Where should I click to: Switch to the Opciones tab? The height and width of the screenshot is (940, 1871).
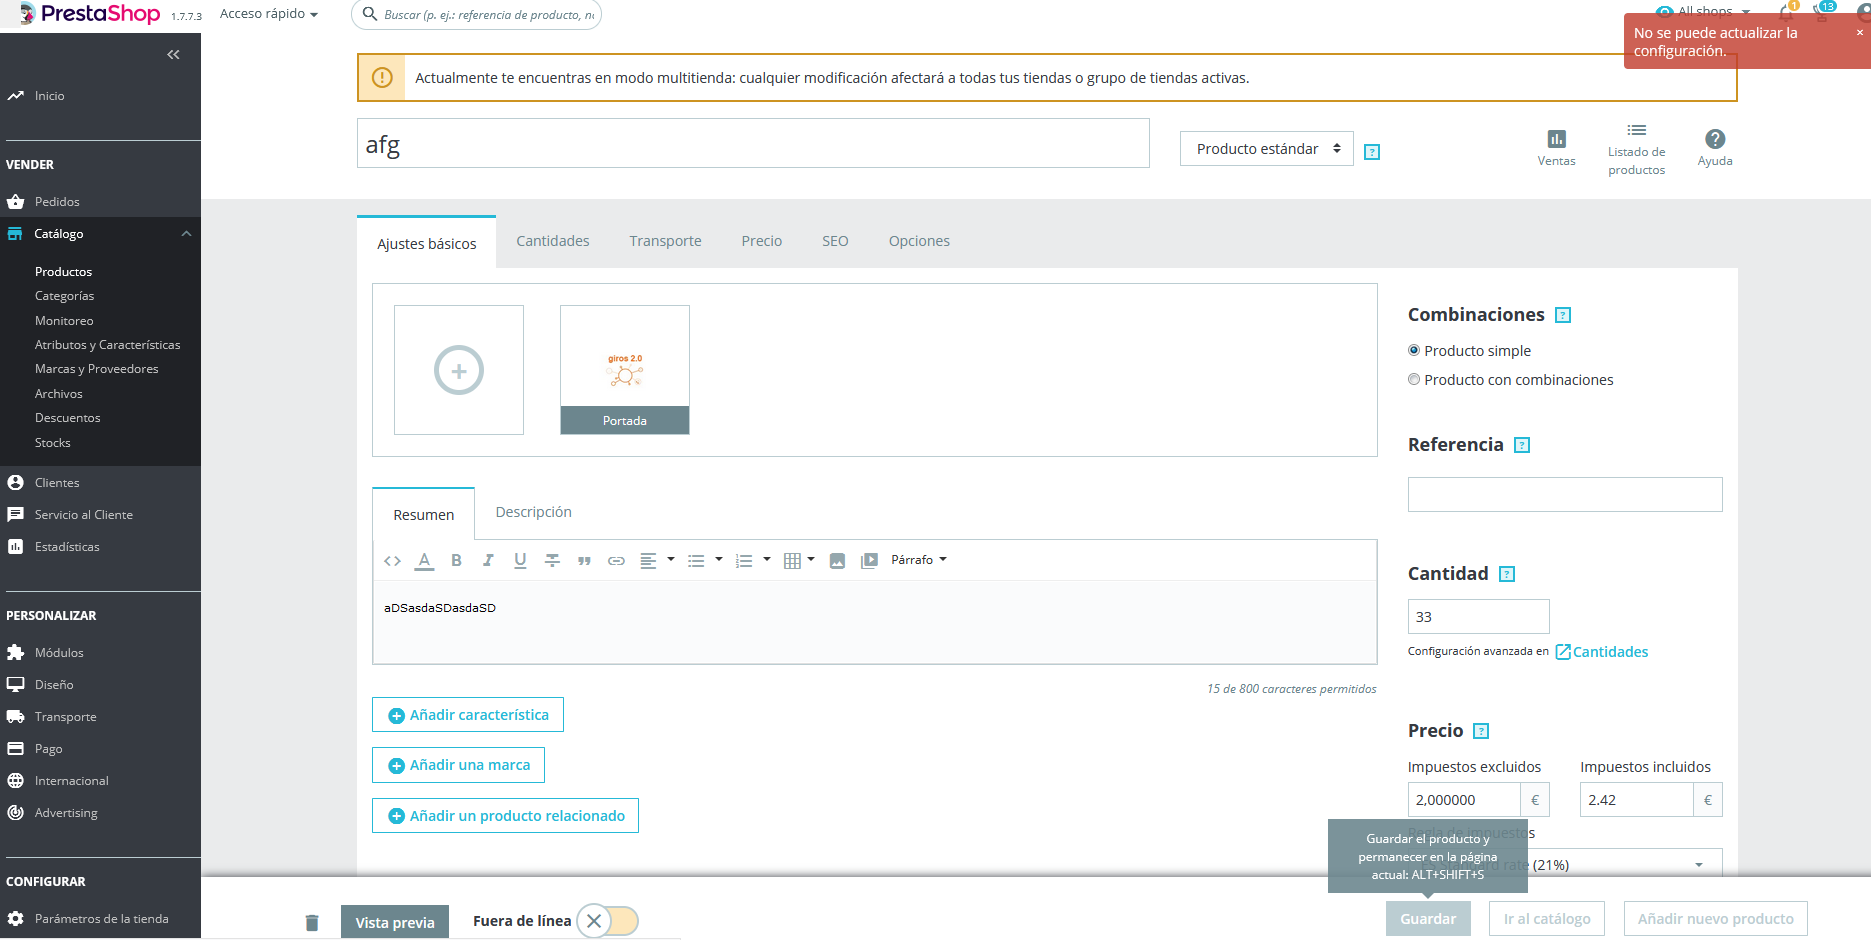point(919,241)
